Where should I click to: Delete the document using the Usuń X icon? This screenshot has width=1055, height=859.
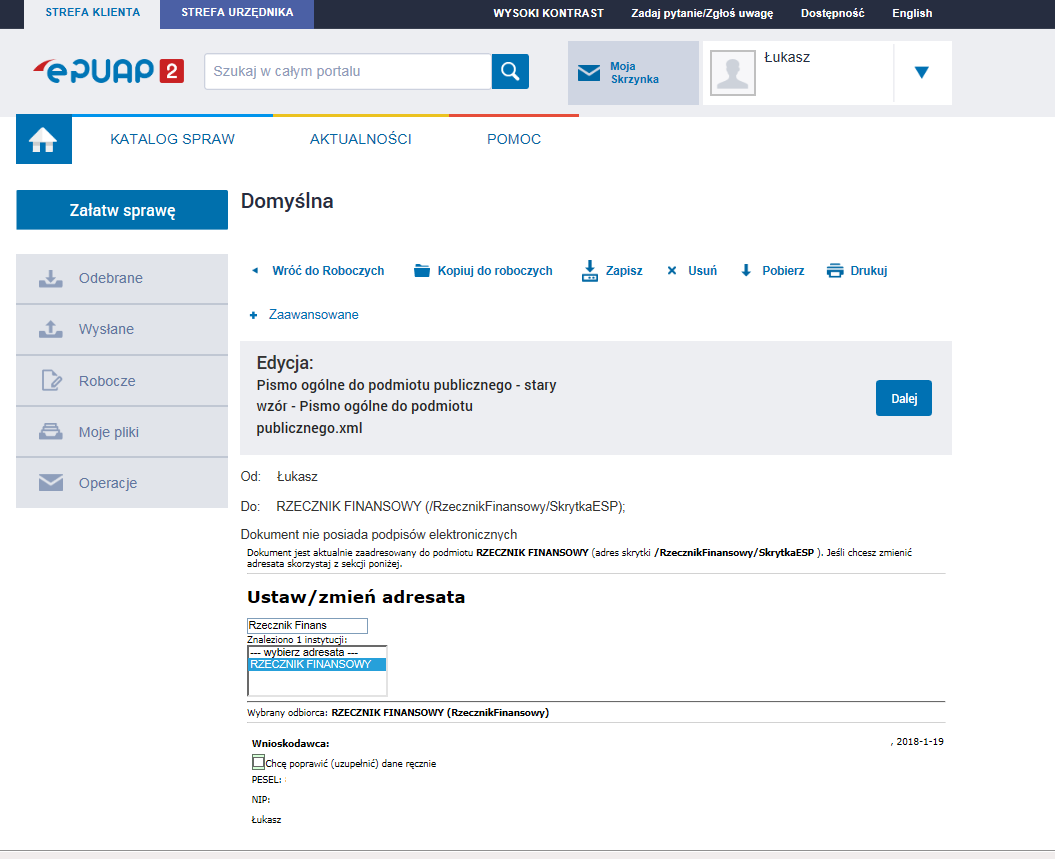670,270
